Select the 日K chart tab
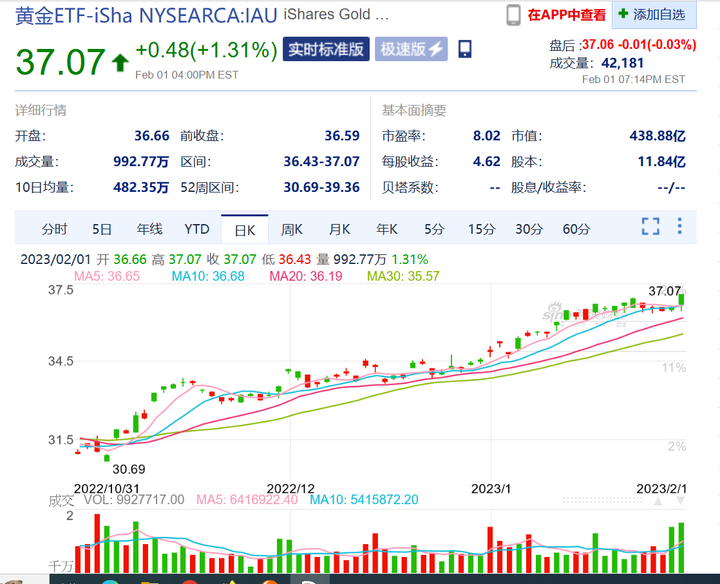The height and width of the screenshot is (584, 720). point(245,230)
